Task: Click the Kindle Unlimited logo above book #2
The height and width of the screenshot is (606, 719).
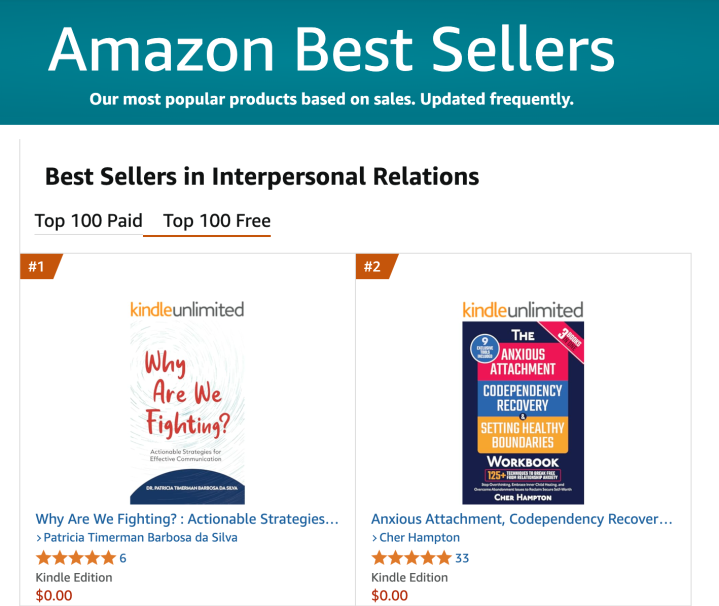Action: (522, 309)
